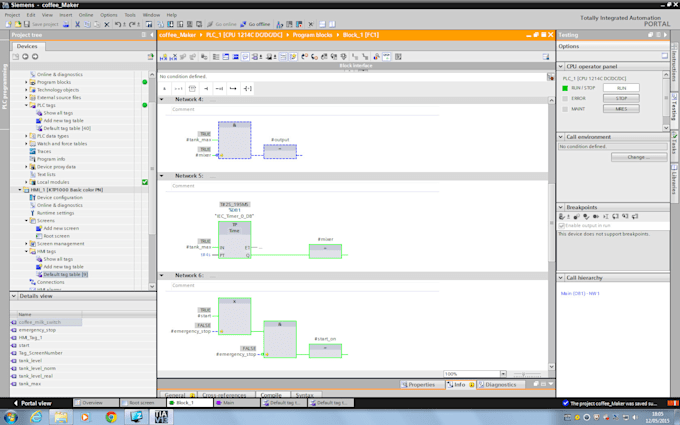Collapse the Breakpoints section
Screen dimensions: 680x425
tap(561, 207)
